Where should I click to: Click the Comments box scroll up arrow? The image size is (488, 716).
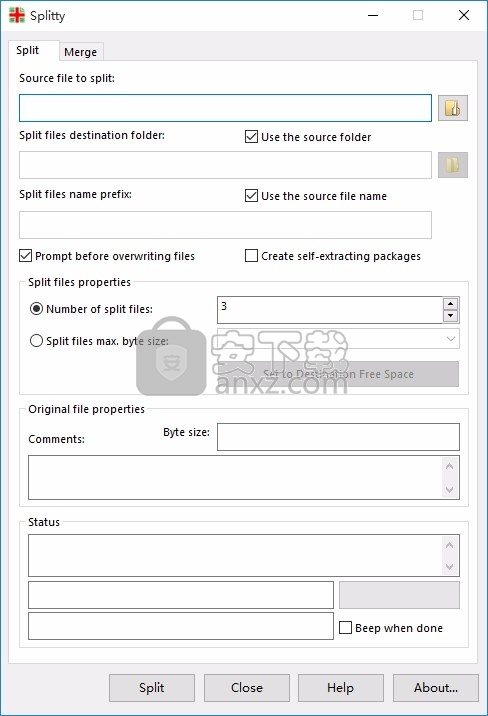[449, 466]
